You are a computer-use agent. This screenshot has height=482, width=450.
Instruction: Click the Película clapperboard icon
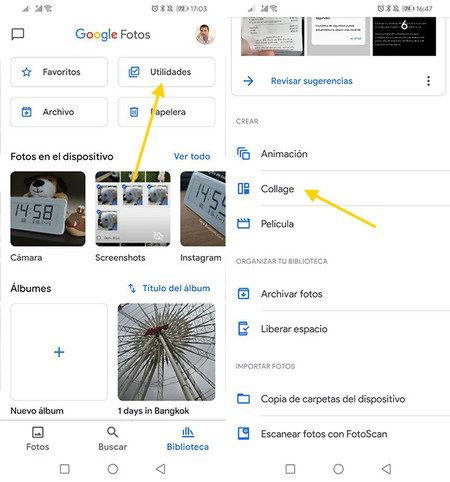click(x=243, y=223)
